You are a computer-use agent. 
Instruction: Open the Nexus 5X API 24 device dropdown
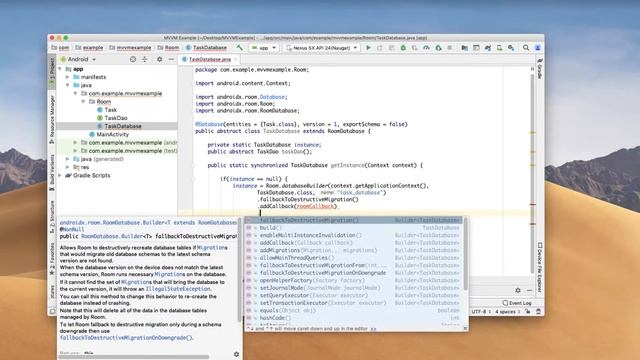pos(322,48)
